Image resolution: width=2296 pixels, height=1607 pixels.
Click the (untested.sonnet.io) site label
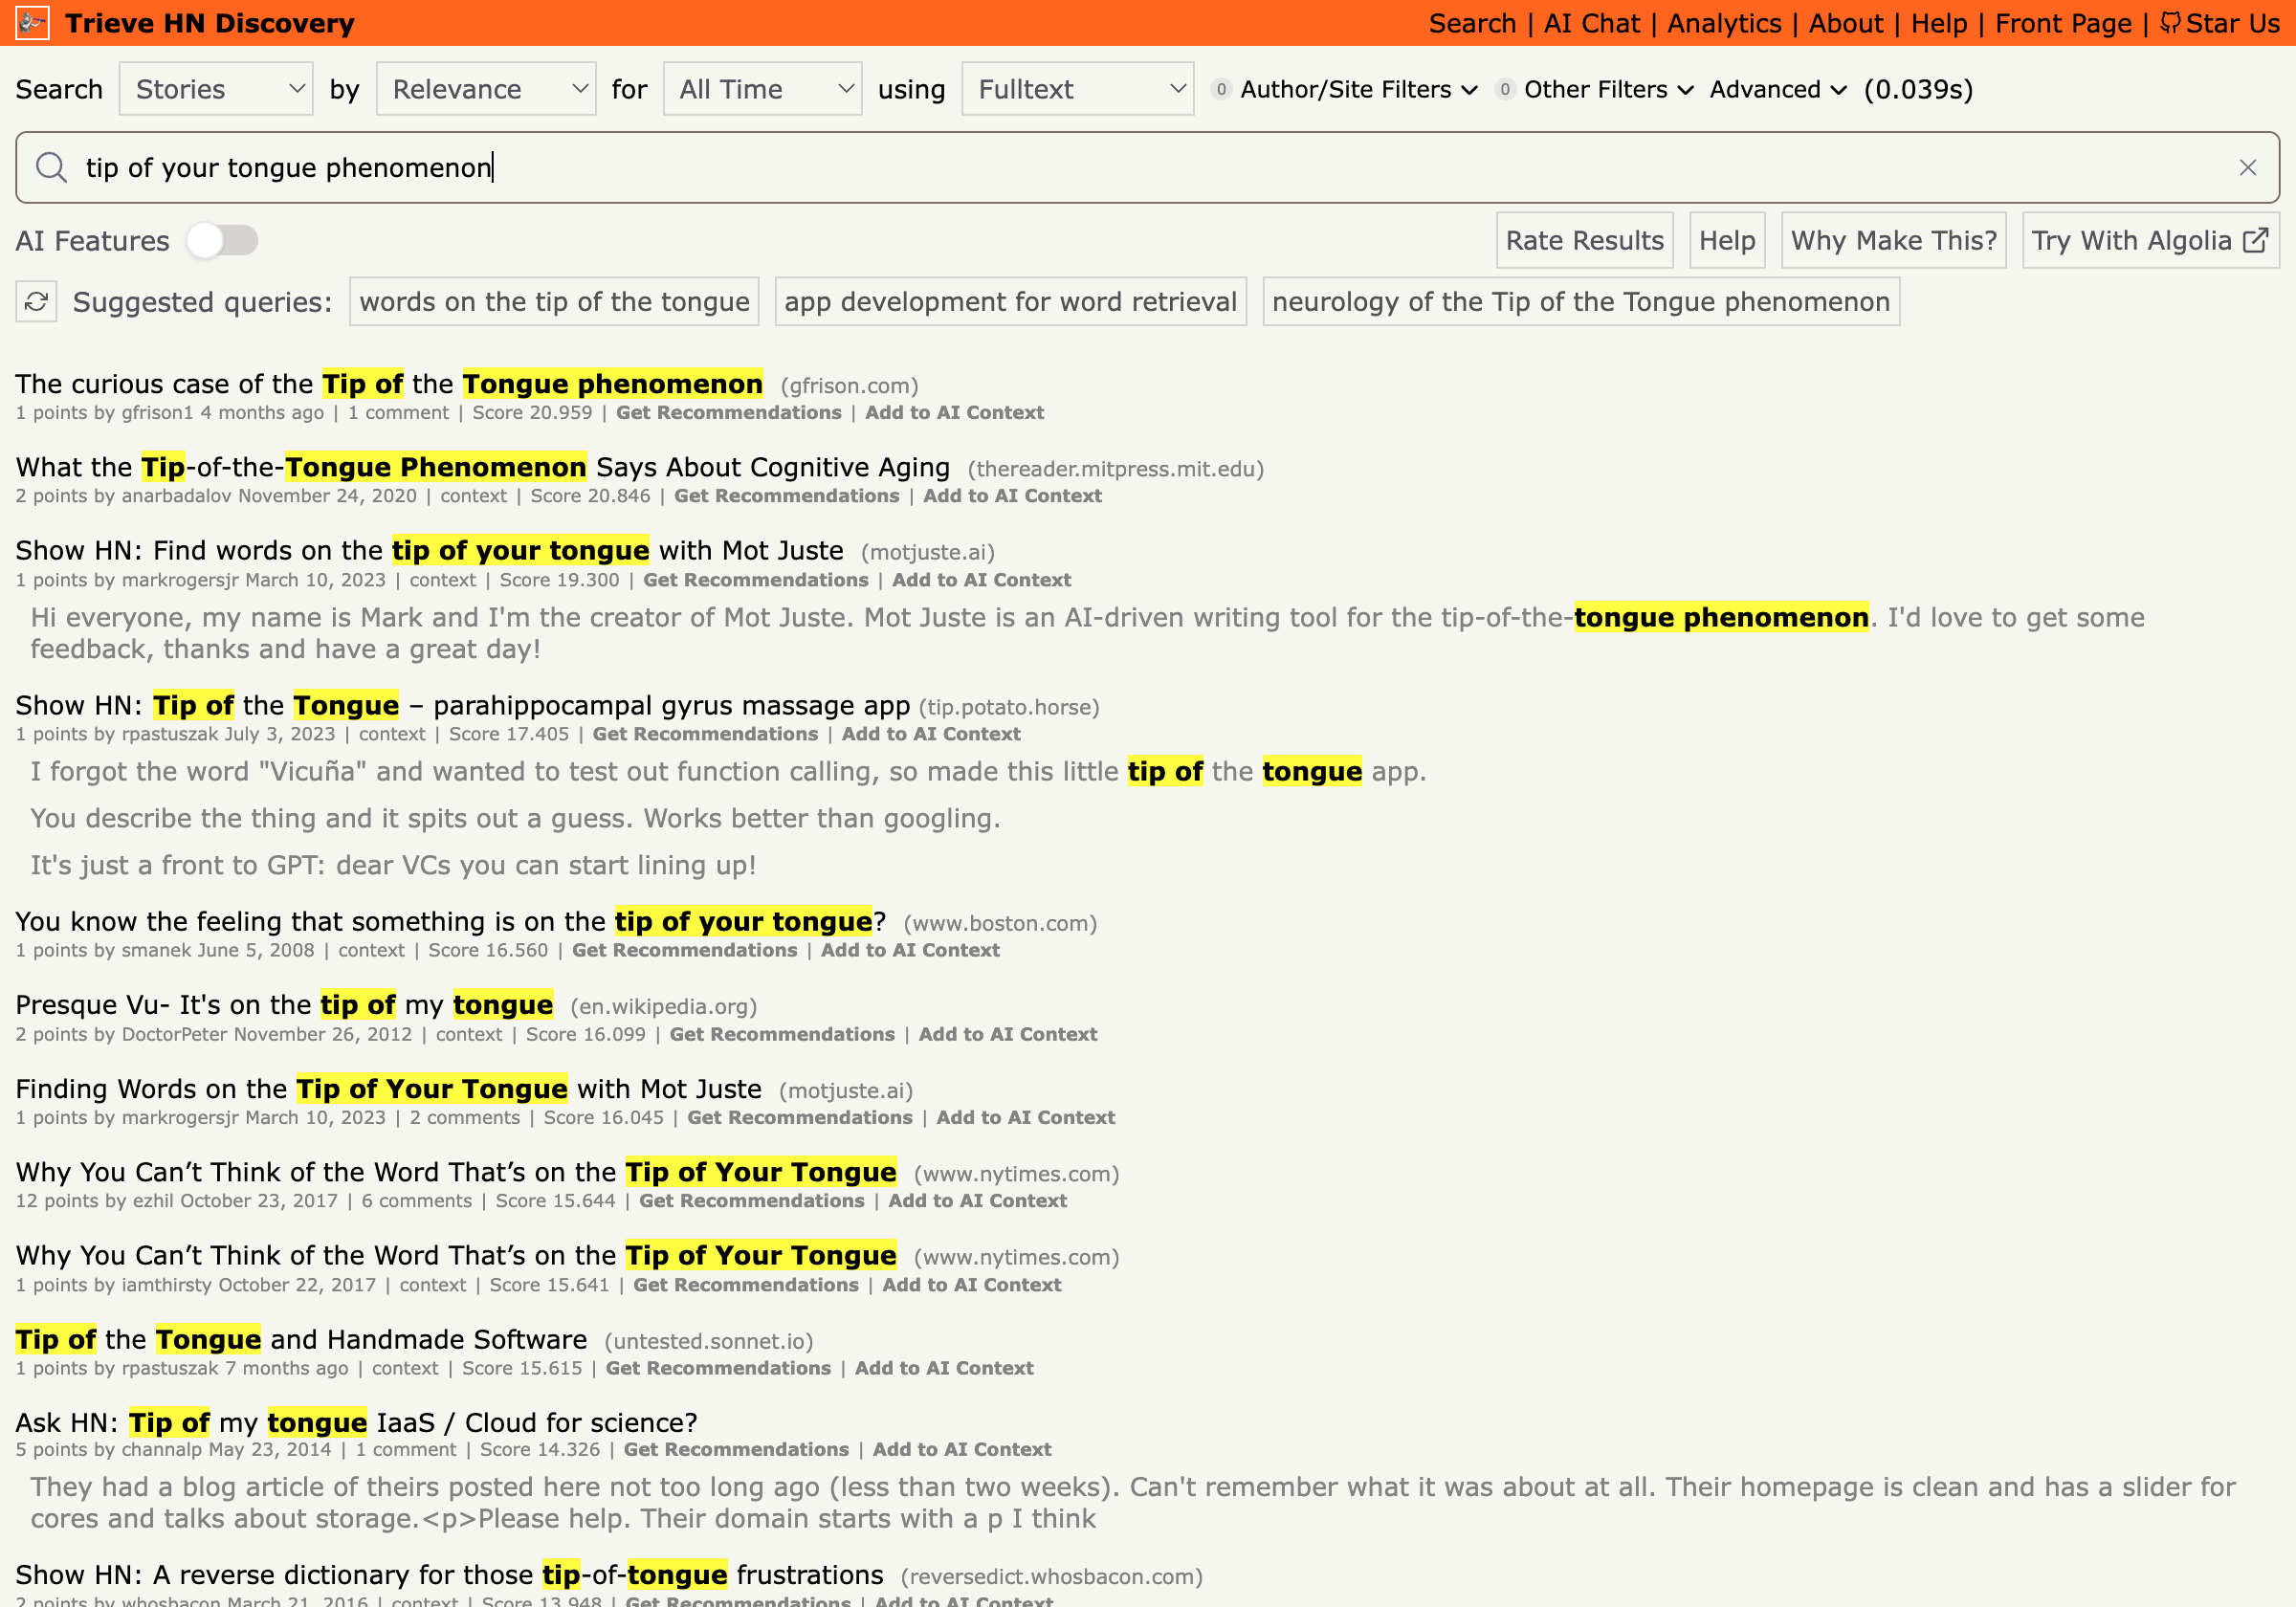708,1341
